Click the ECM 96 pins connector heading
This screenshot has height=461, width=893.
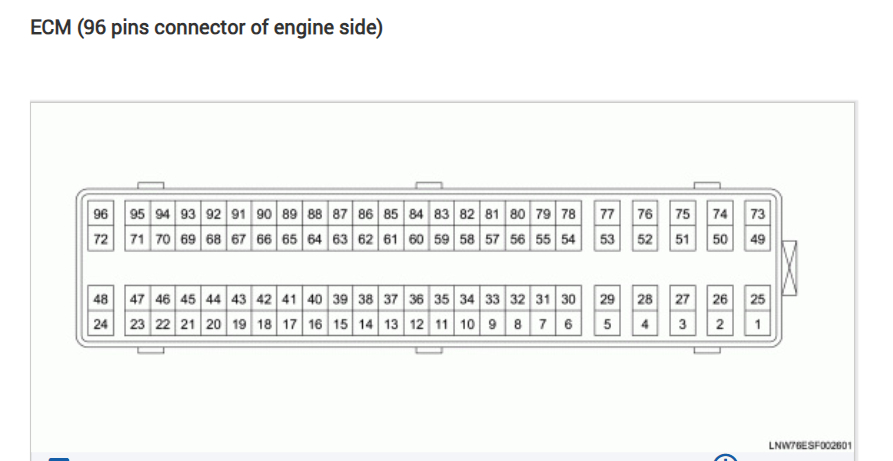(208, 27)
